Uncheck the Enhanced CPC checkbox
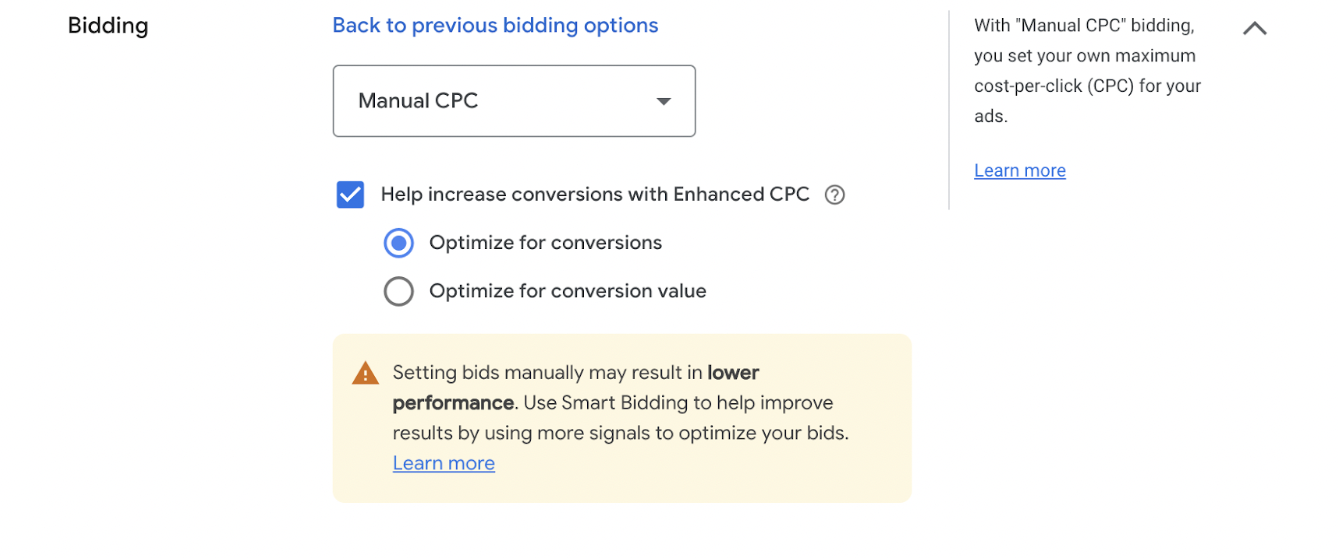 pos(350,194)
